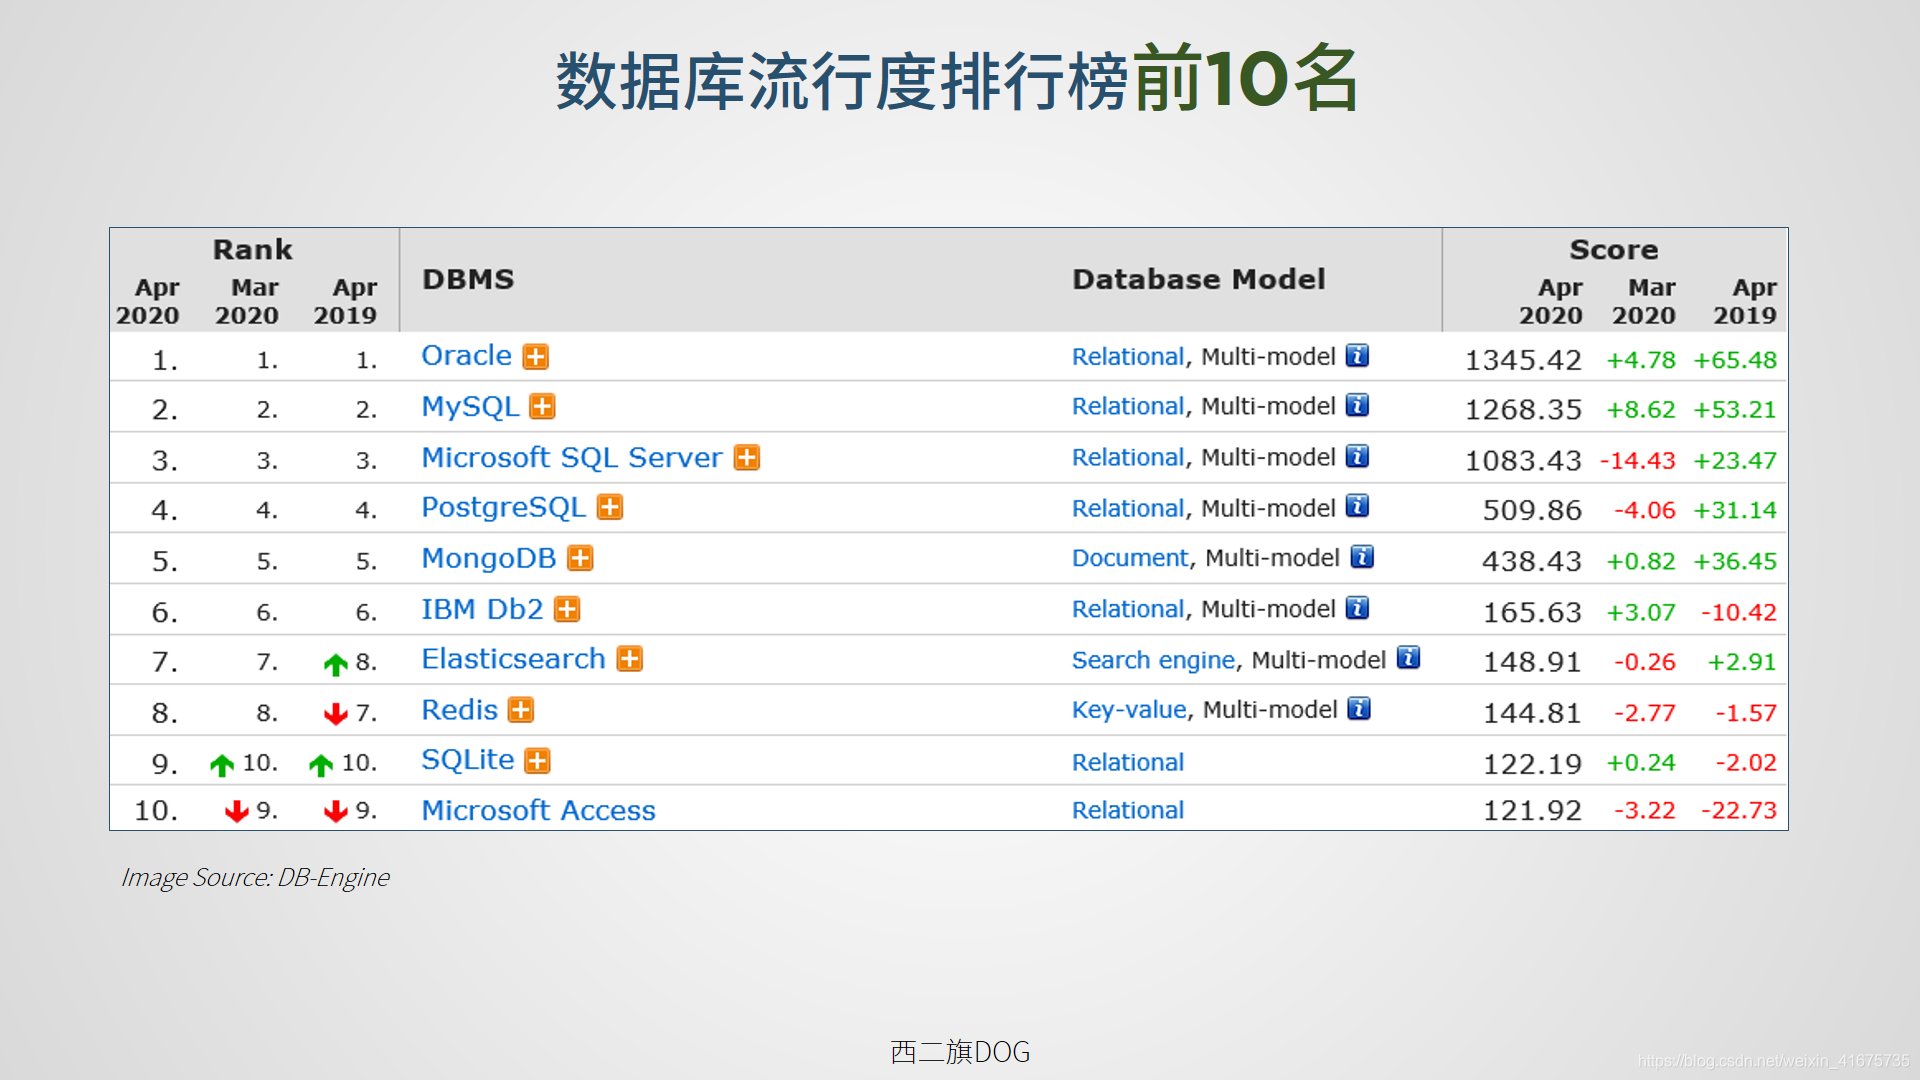Viewport: 1920px width, 1080px height.
Task: Click the plus icon next to MongoDB
Action: 580,559
